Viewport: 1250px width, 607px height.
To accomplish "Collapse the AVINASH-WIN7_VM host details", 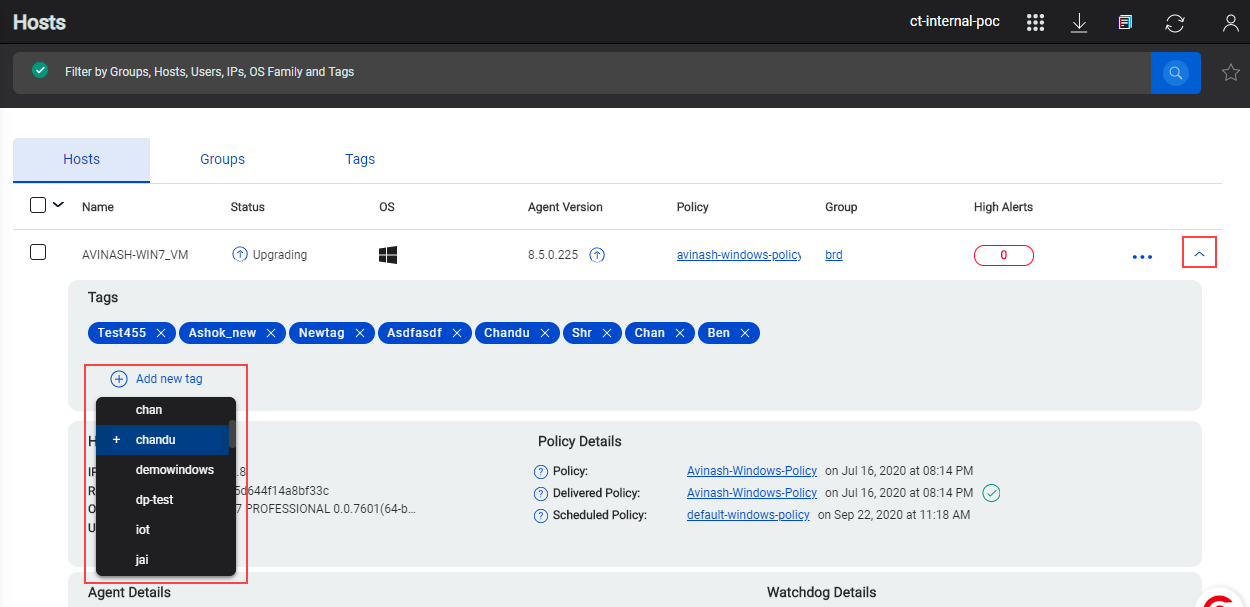I will pyautogui.click(x=1199, y=255).
